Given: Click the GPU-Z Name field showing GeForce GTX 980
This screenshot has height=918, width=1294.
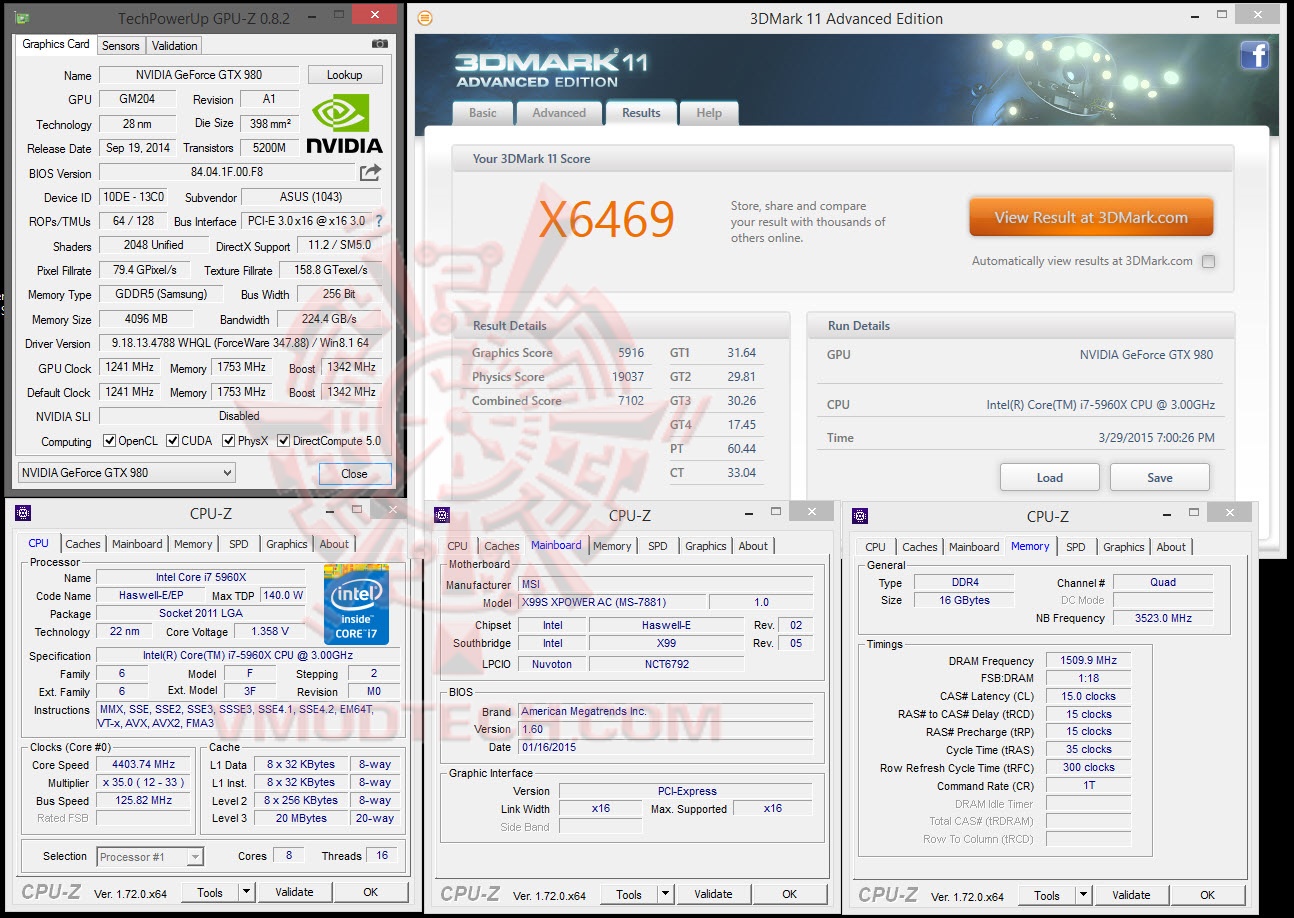Looking at the screenshot, I should pos(198,75).
